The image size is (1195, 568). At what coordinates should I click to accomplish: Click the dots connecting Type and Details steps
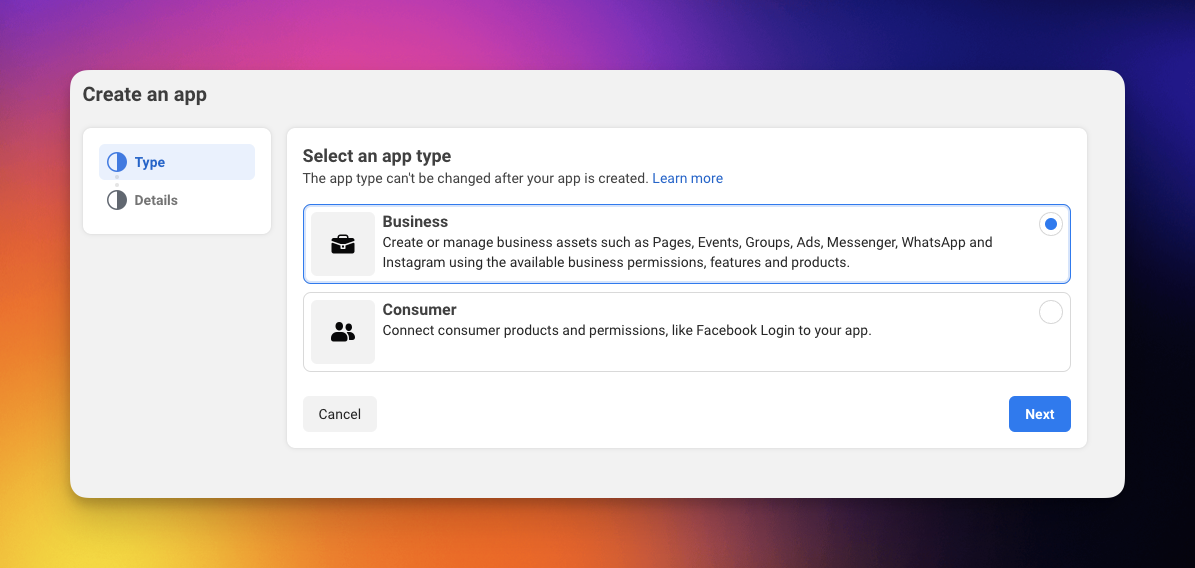[117, 181]
